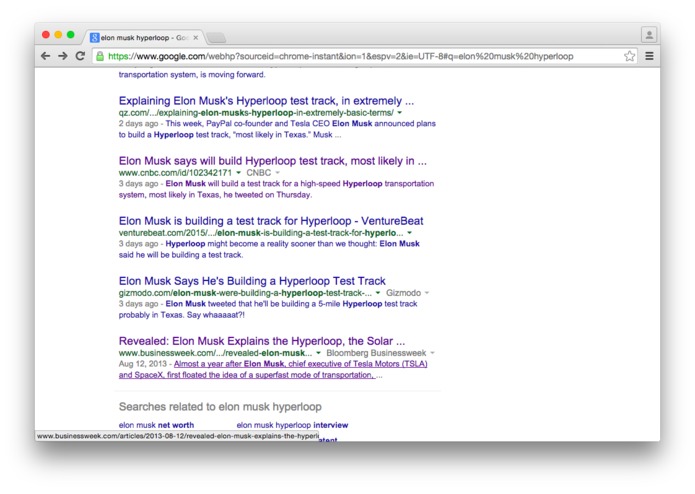Select the elon musk hyperloop tab
Screen dimensions: 695x494
click(144, 38)
